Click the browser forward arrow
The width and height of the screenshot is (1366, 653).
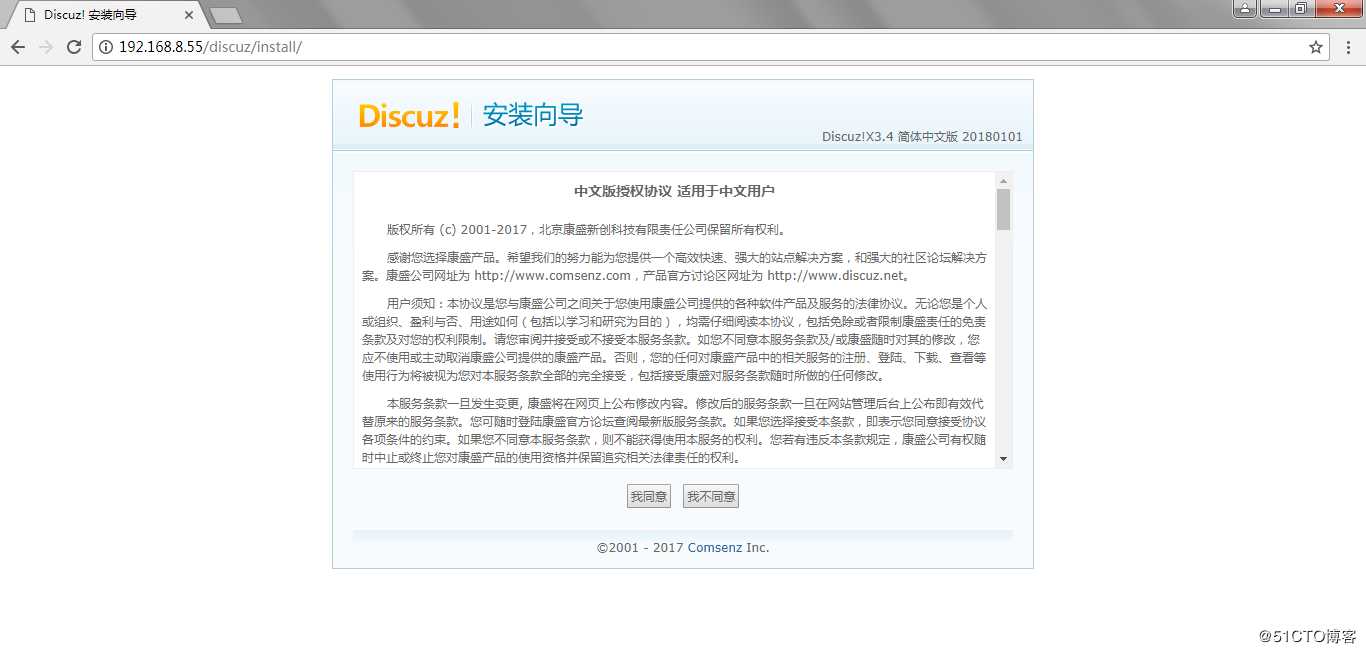[x=46, y=47]
